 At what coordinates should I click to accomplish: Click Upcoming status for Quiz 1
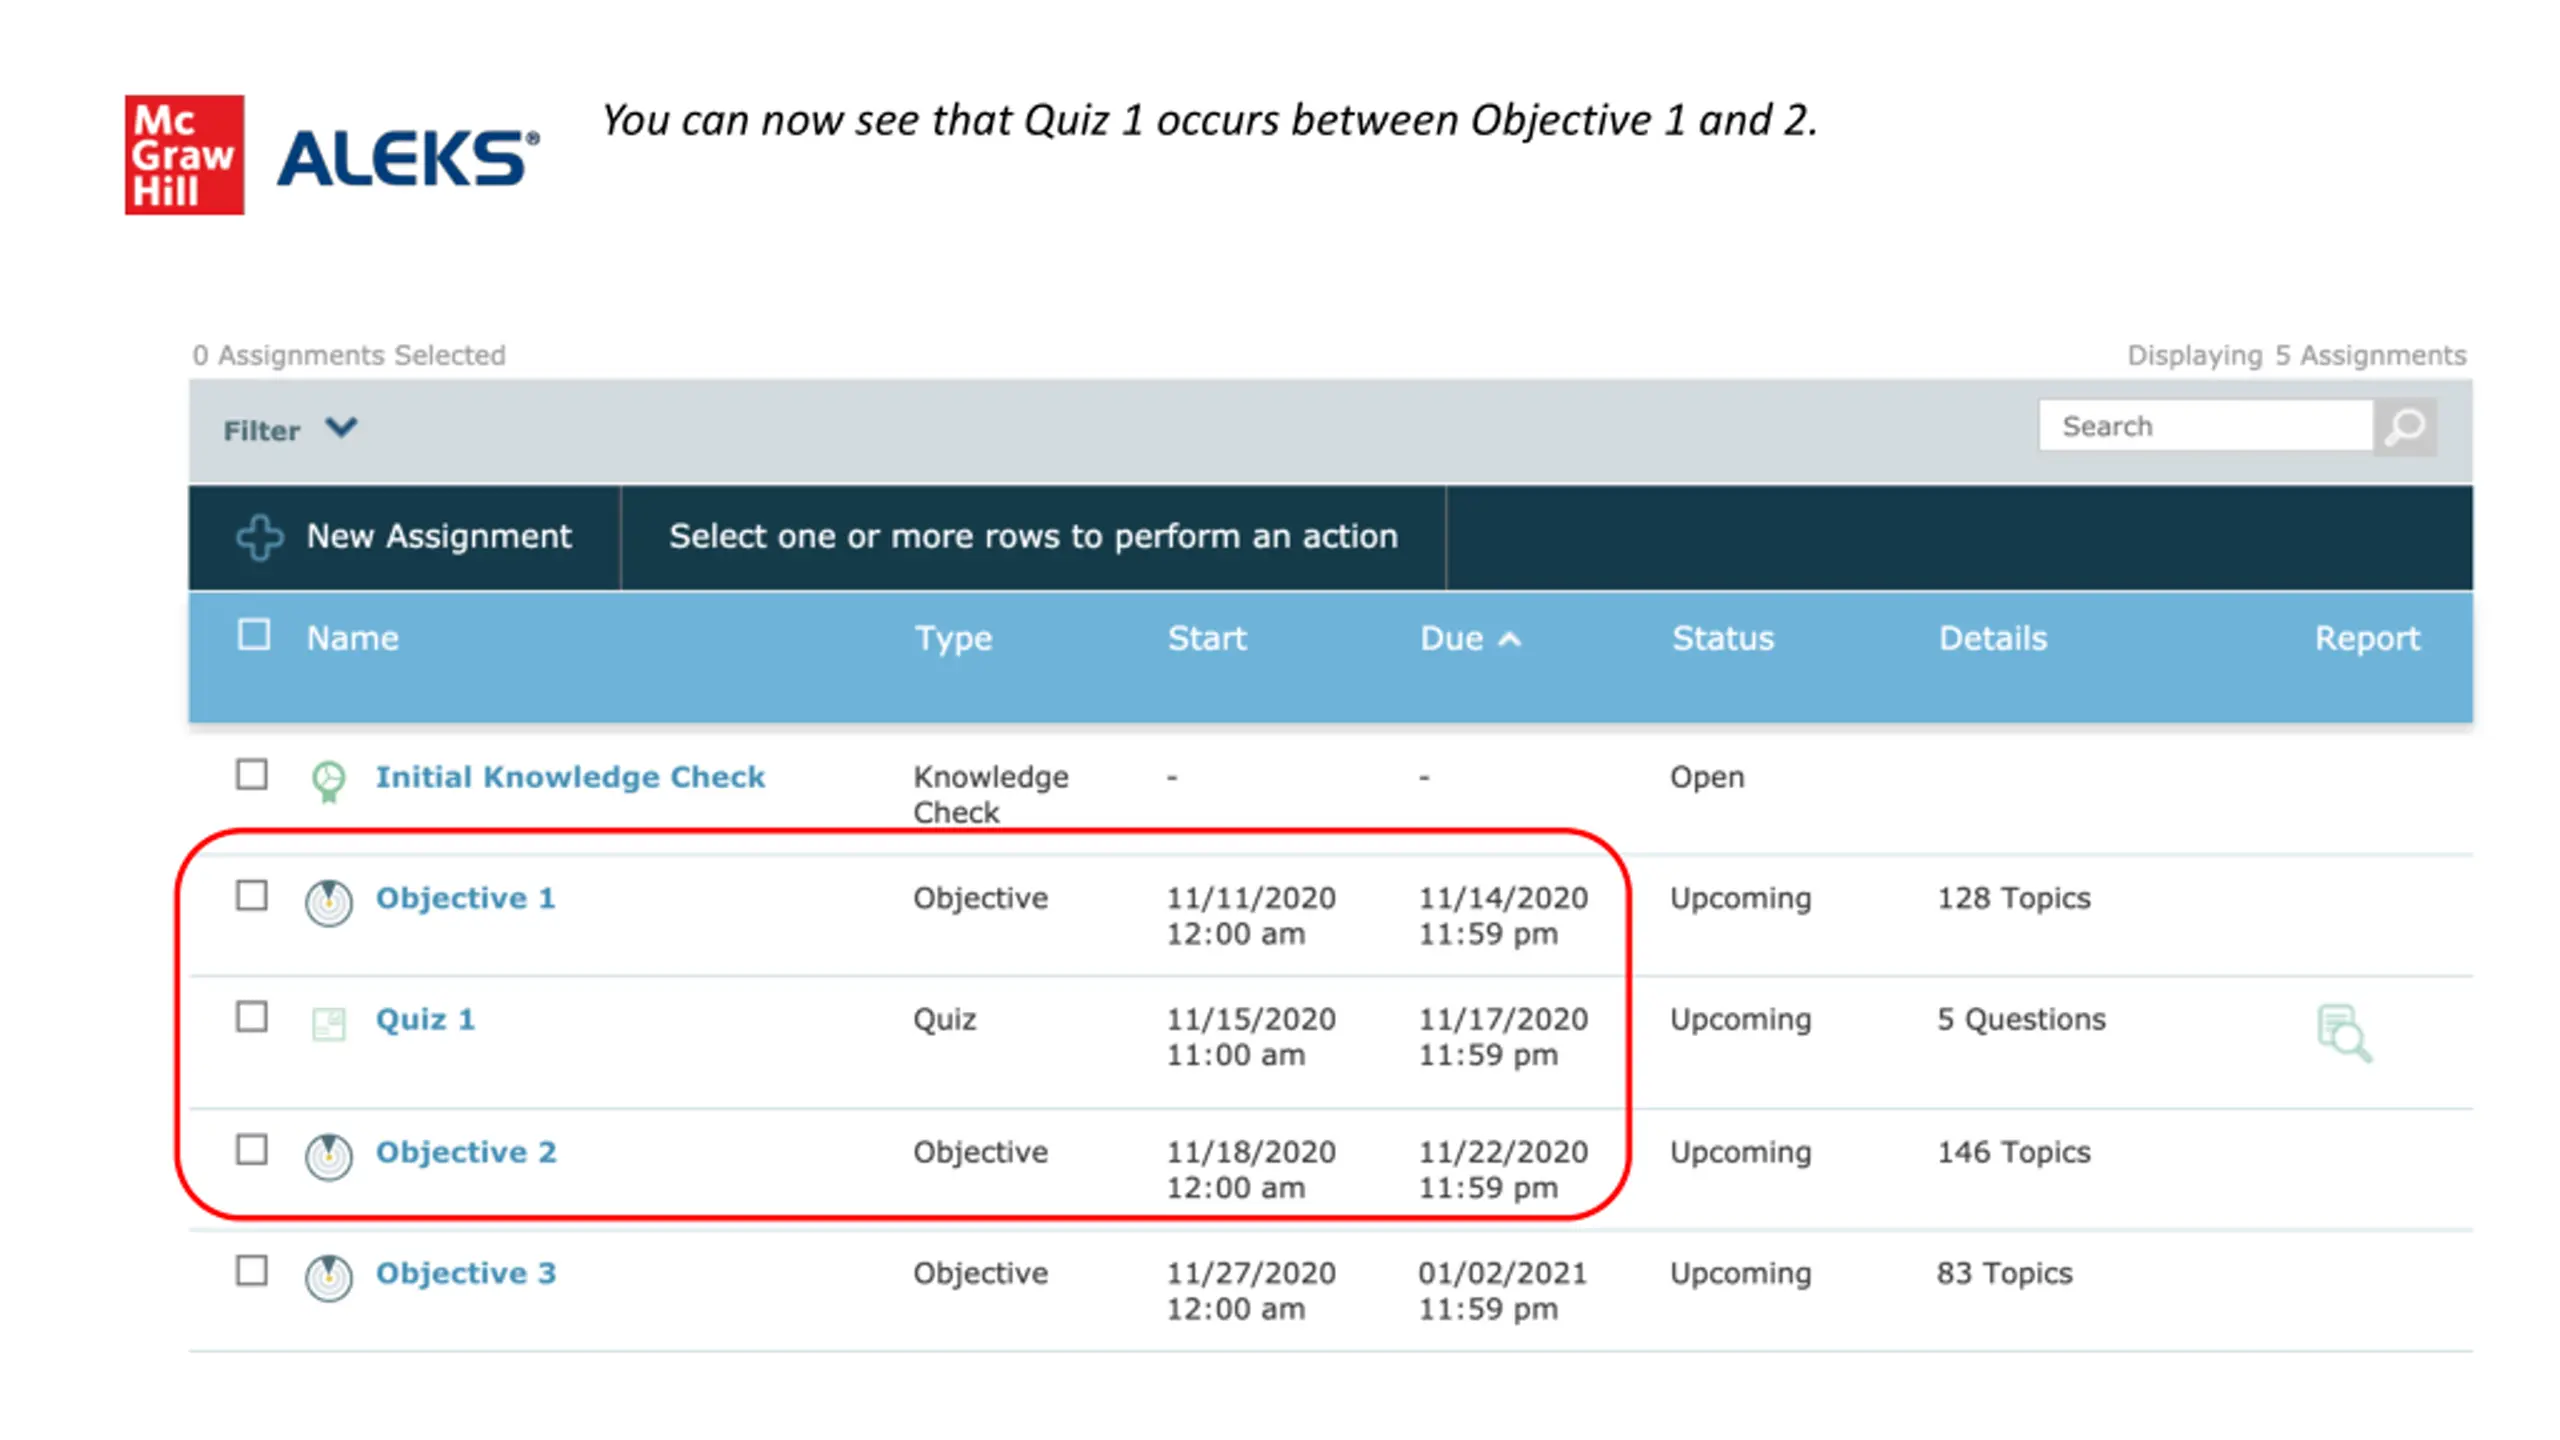point(1740,1020)
